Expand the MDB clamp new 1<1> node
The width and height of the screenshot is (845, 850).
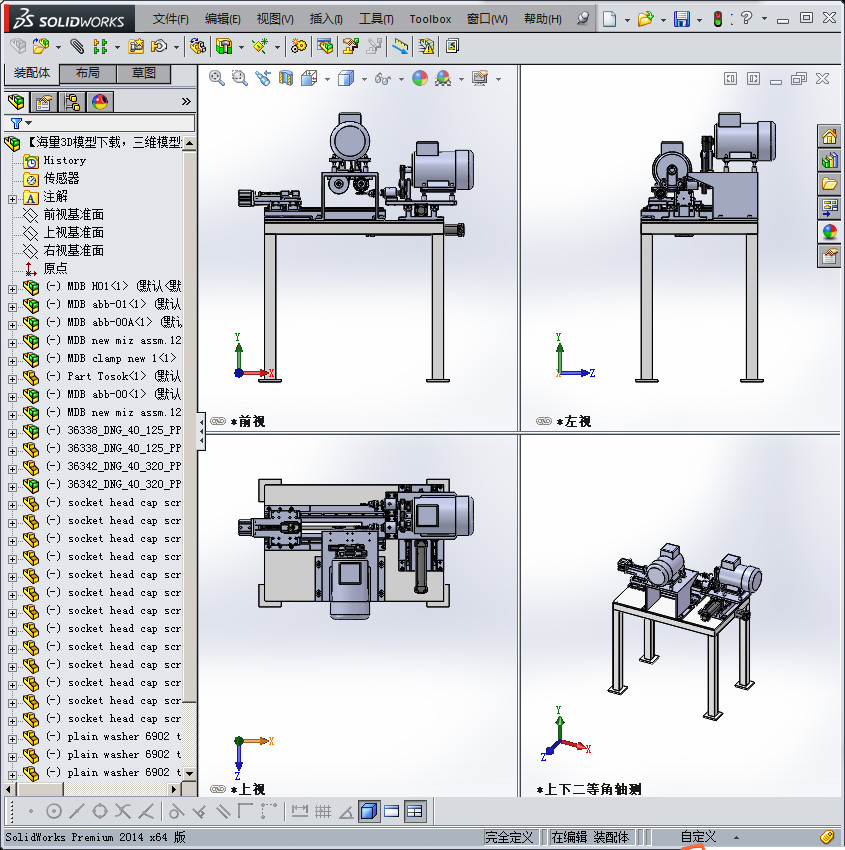12,361
